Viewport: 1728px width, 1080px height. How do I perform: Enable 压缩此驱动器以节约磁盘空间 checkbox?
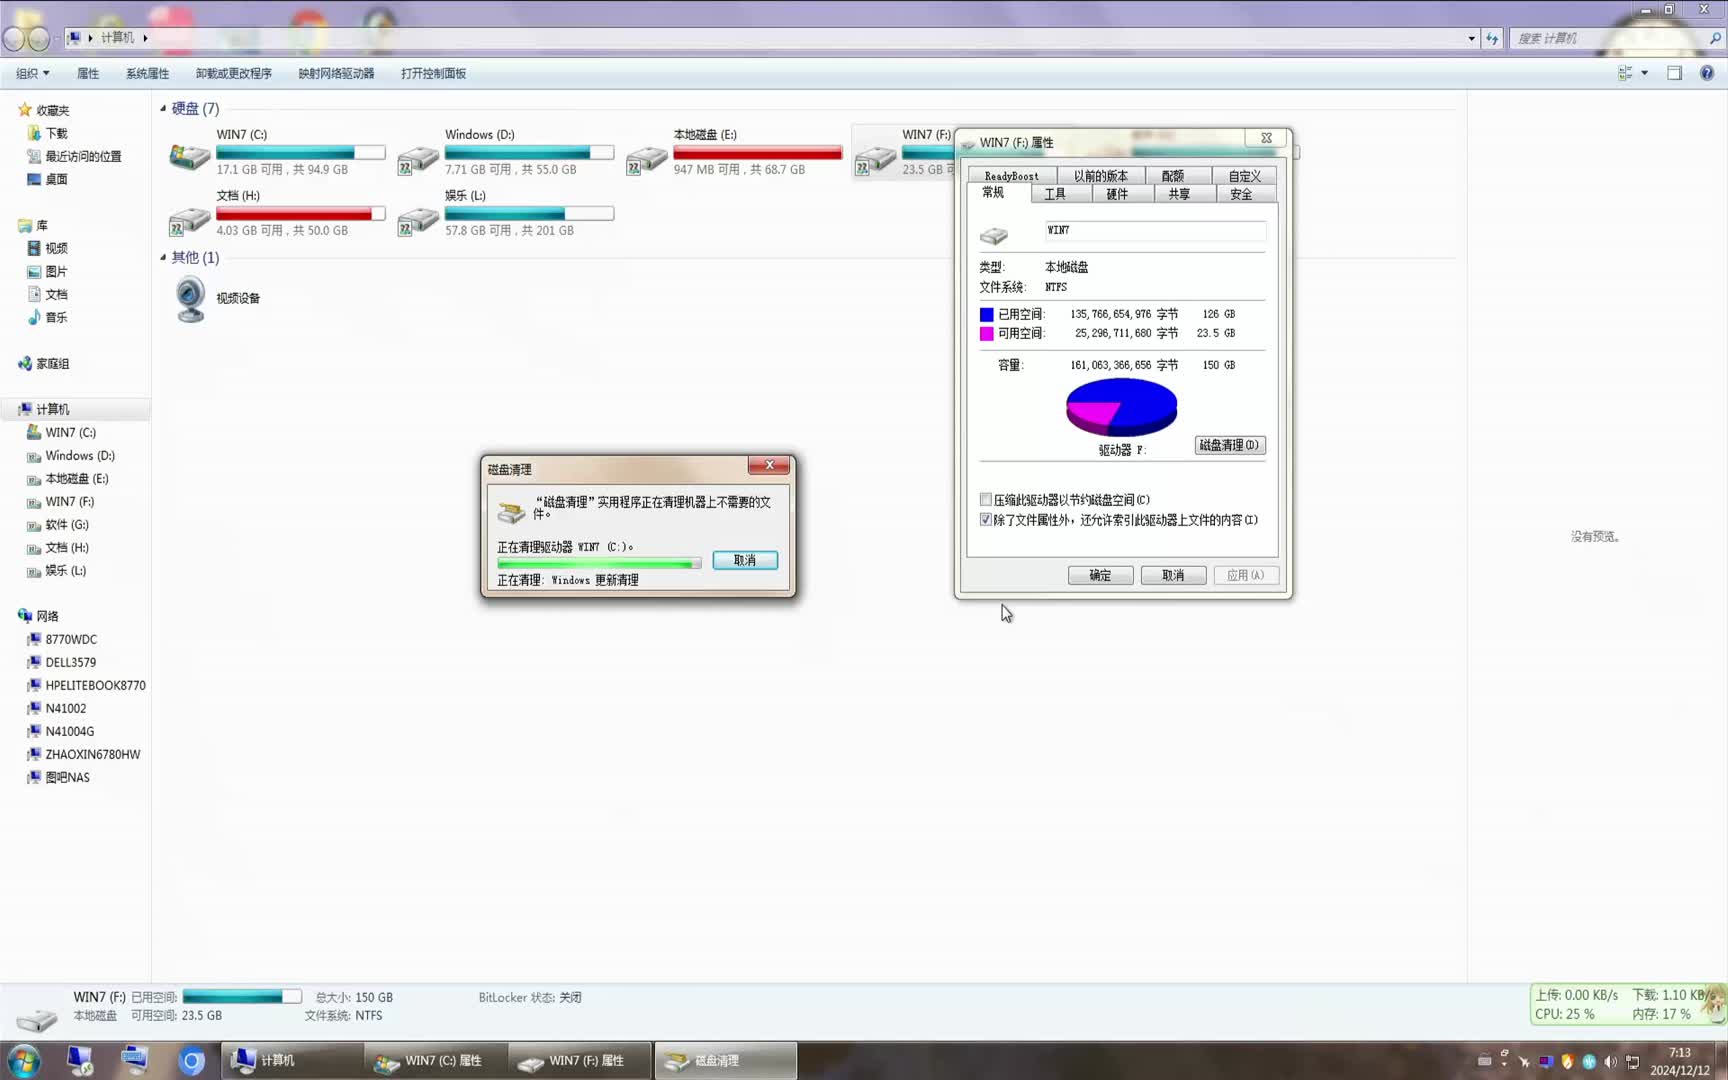tap(986, 500)
